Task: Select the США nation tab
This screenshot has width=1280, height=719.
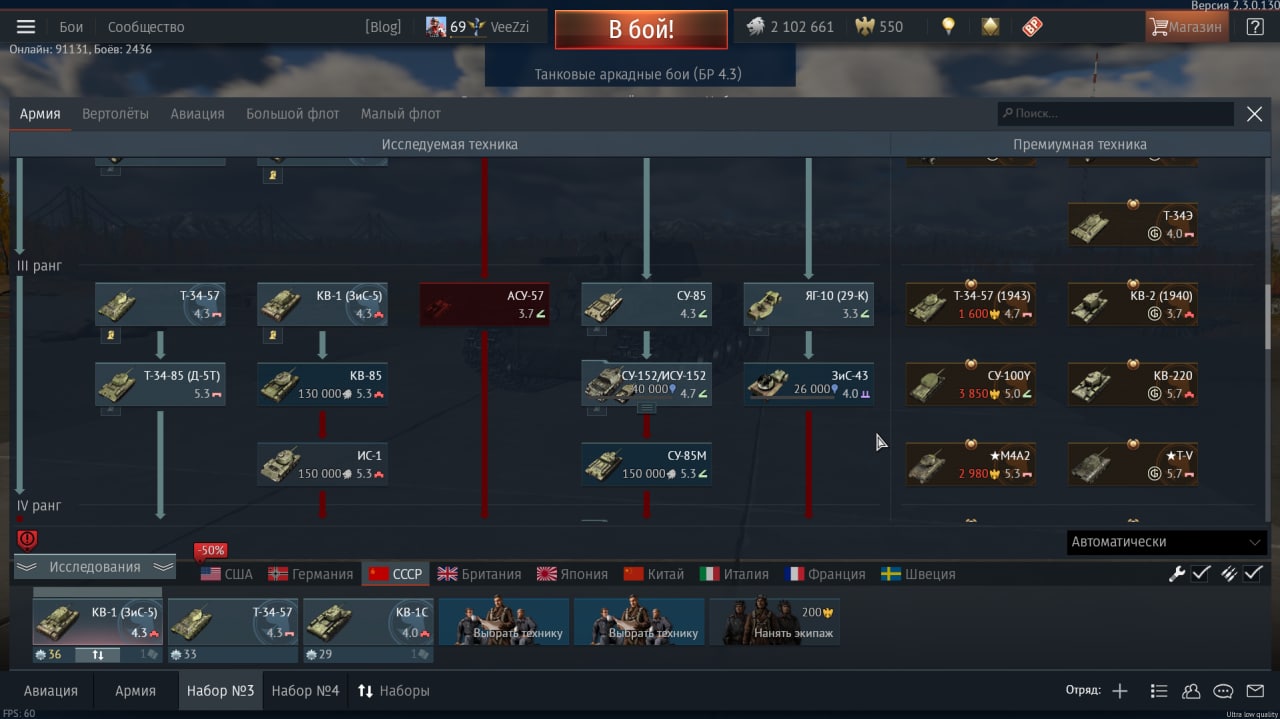Action: pyautogui.click(x=227, y=574)
